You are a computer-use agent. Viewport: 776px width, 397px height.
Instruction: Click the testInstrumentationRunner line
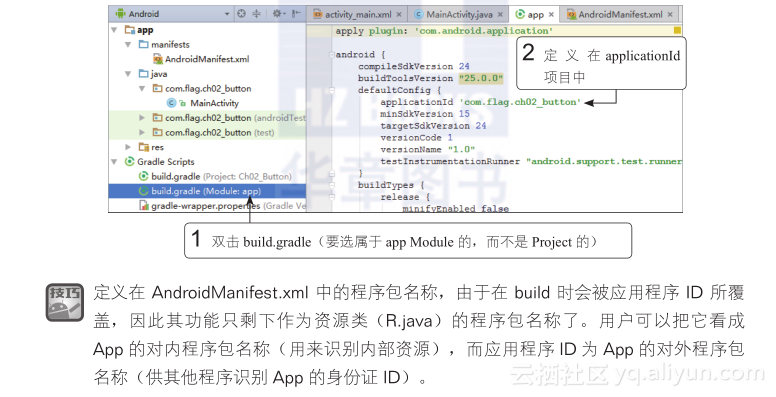point(531,161)
